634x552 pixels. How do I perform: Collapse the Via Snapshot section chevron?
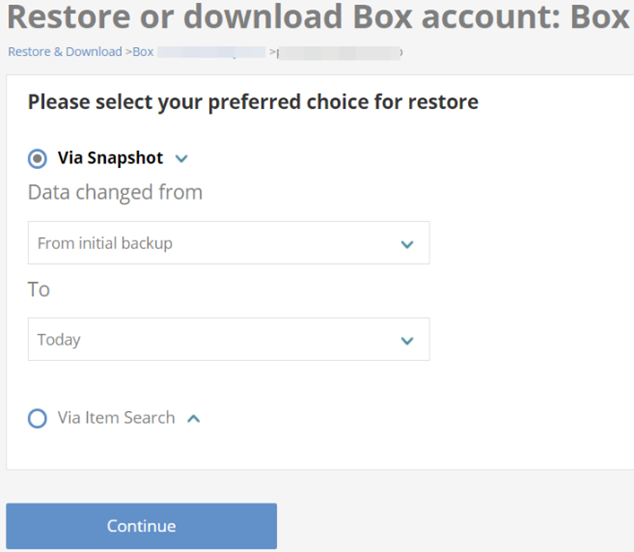pyautogui.click(x=181, y=158)
